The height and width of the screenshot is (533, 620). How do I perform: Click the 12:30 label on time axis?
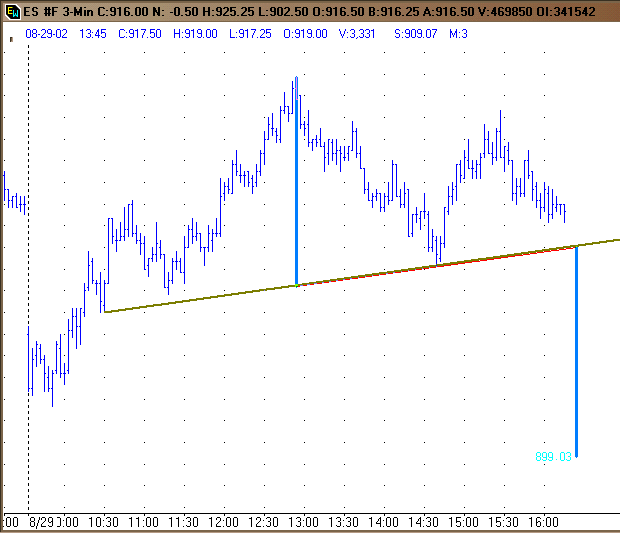pos(263,523)
